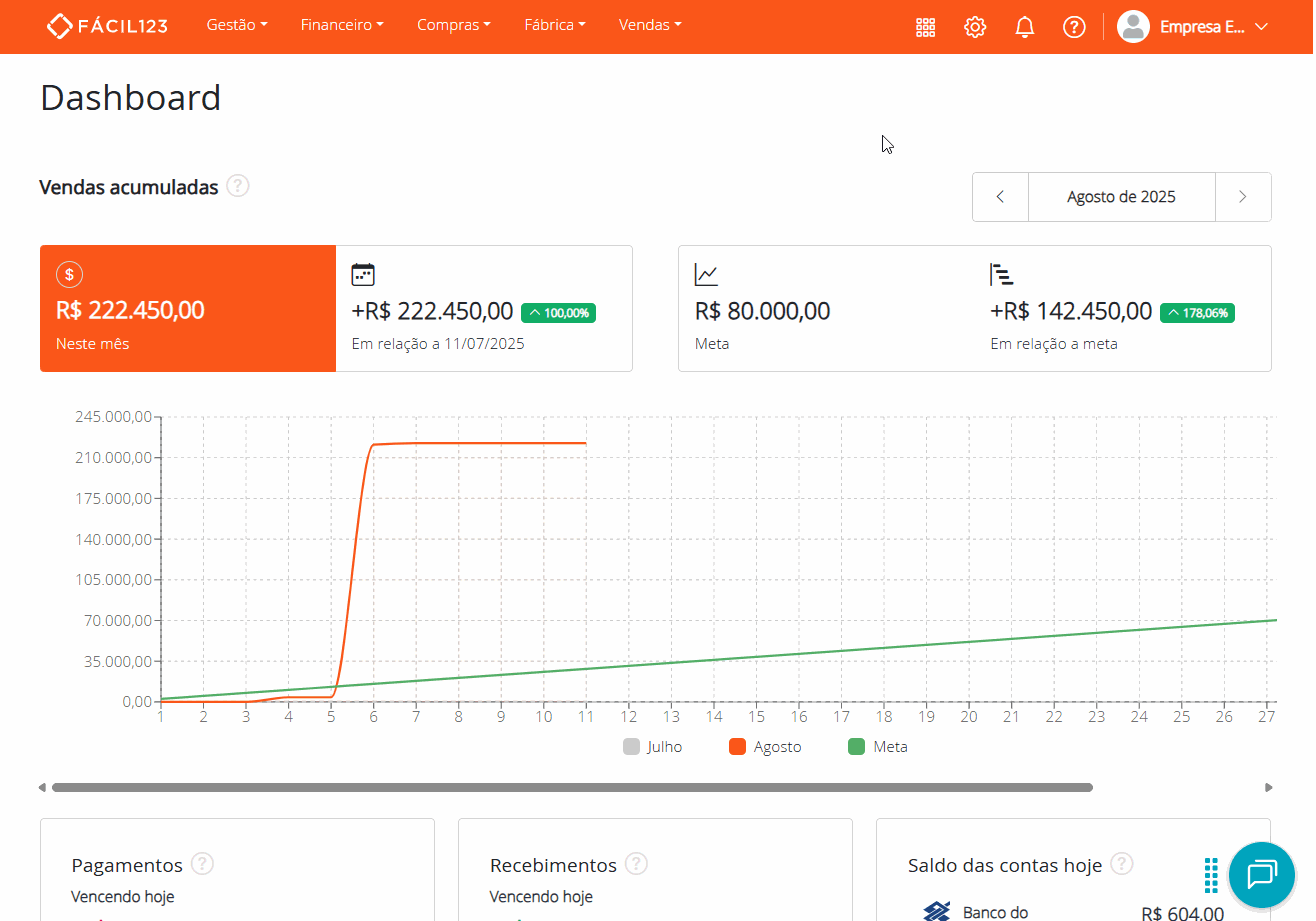Click the Fácil123 logo
This screenshot has height=921, width=1316.
point(107,26)
